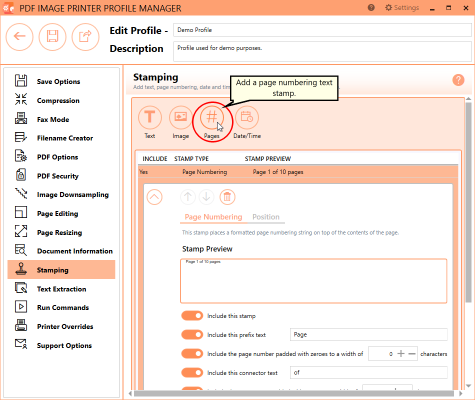Open the Filename Creator section
This screenshot has width=475, height=400.
pyautogui.click(x=61, y=138)
